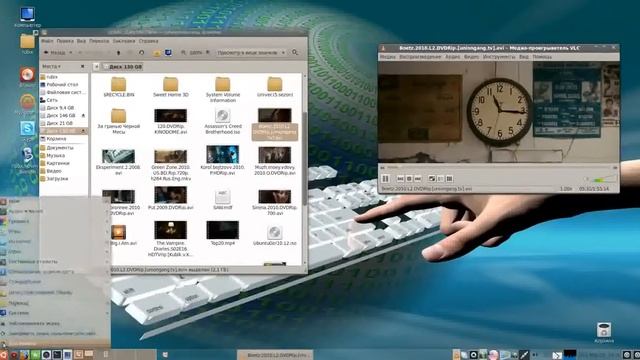640x360 pixels.
Task: Open VLC Инструменты menu
Action: pos(499,57)
